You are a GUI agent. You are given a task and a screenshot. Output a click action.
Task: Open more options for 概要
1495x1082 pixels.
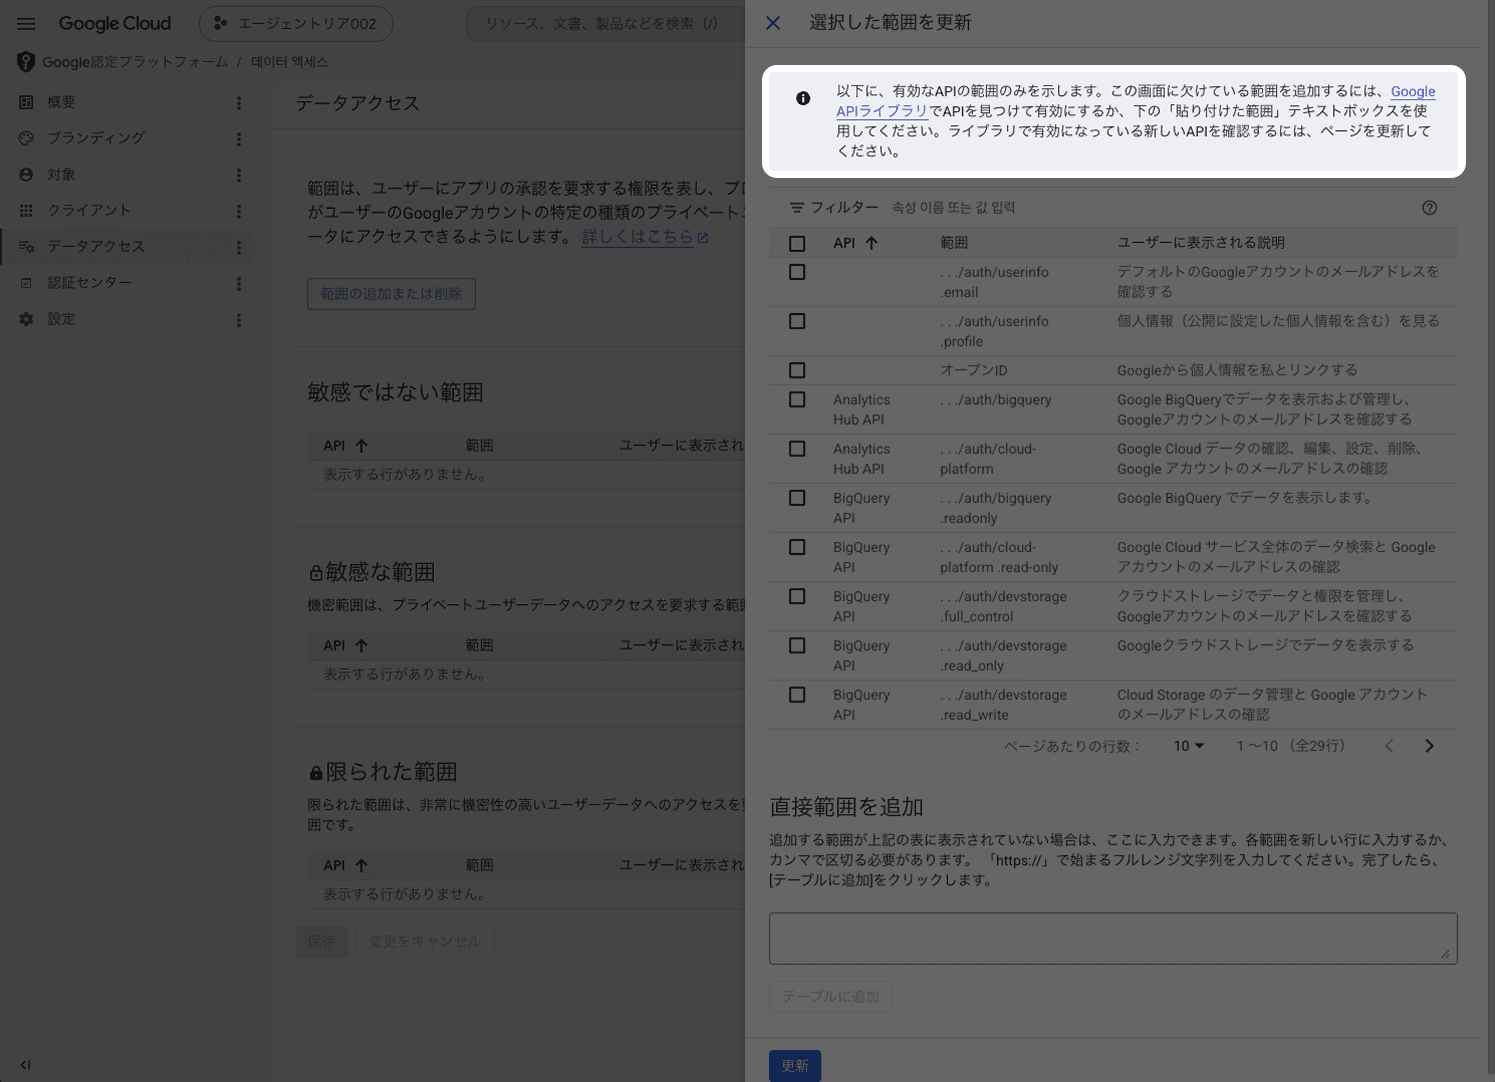coord(239,103)
